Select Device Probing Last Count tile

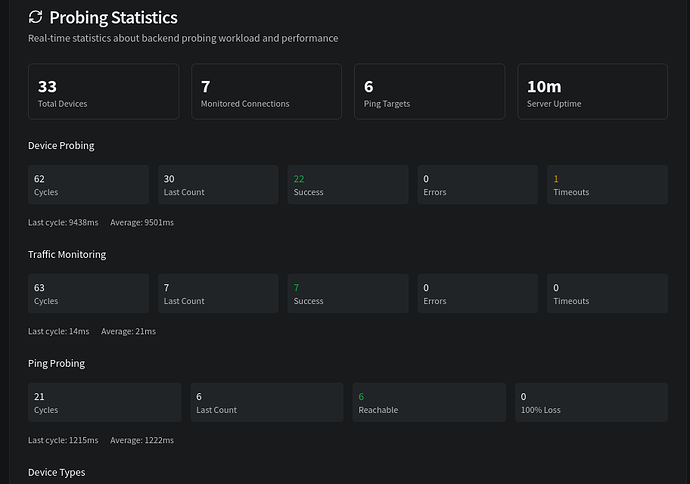tap(218, 185)
